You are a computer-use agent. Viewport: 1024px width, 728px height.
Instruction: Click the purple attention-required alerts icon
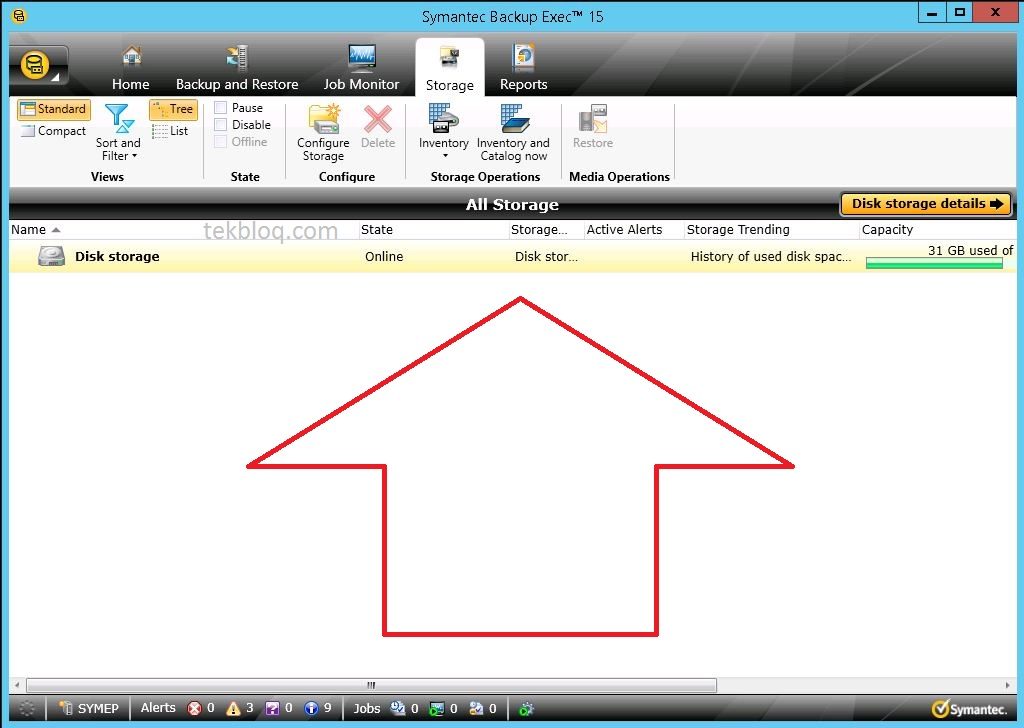click(x=272, y=708)
